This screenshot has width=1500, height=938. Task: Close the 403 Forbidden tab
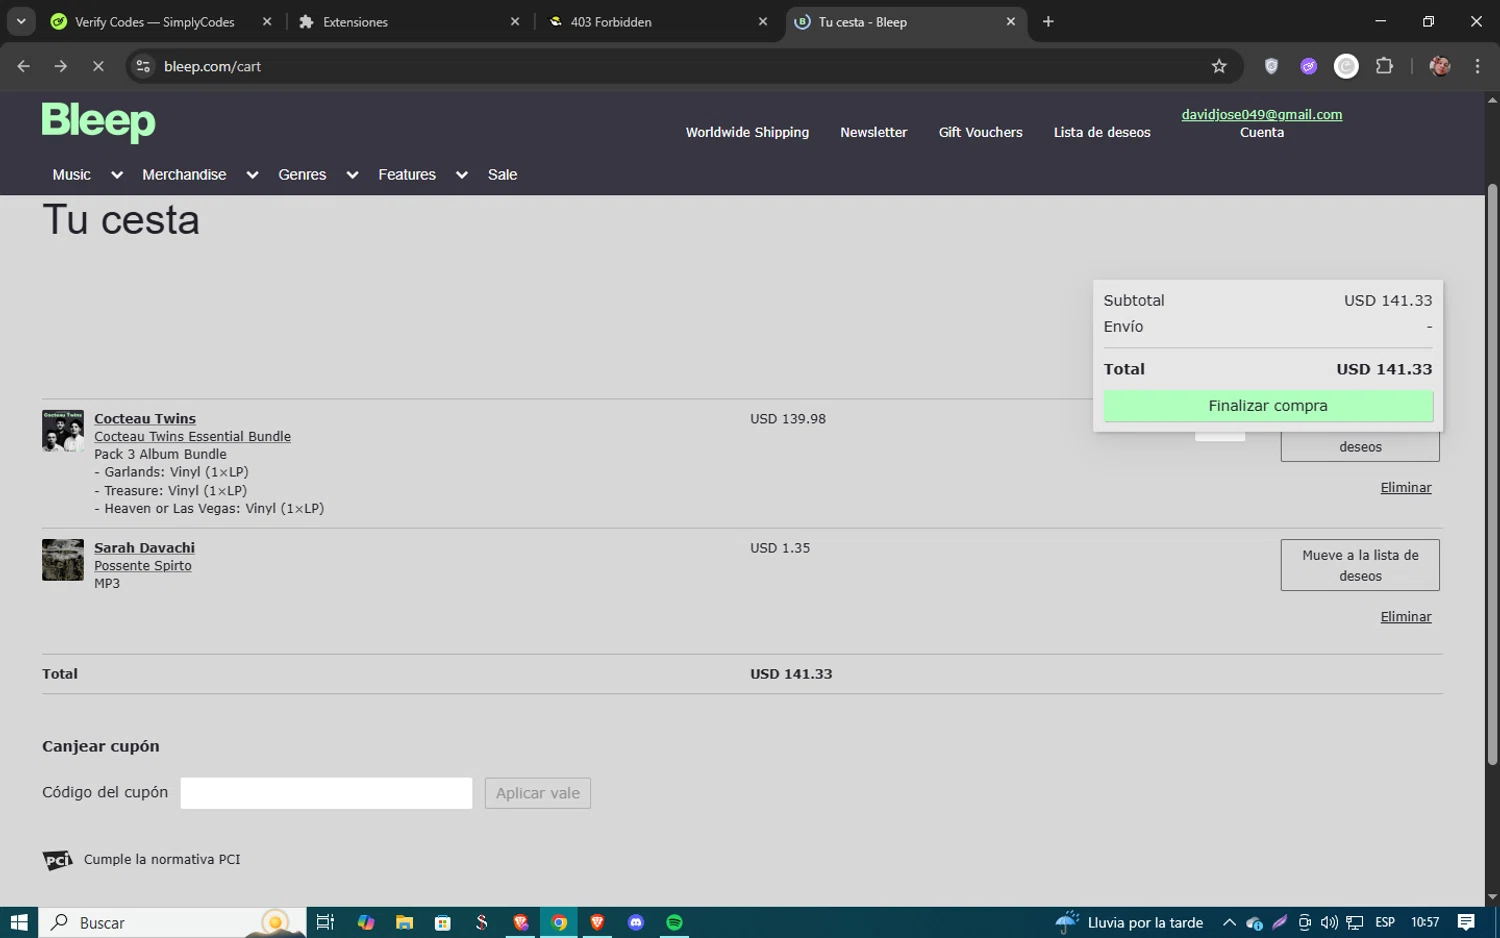[x=763, y=21]
